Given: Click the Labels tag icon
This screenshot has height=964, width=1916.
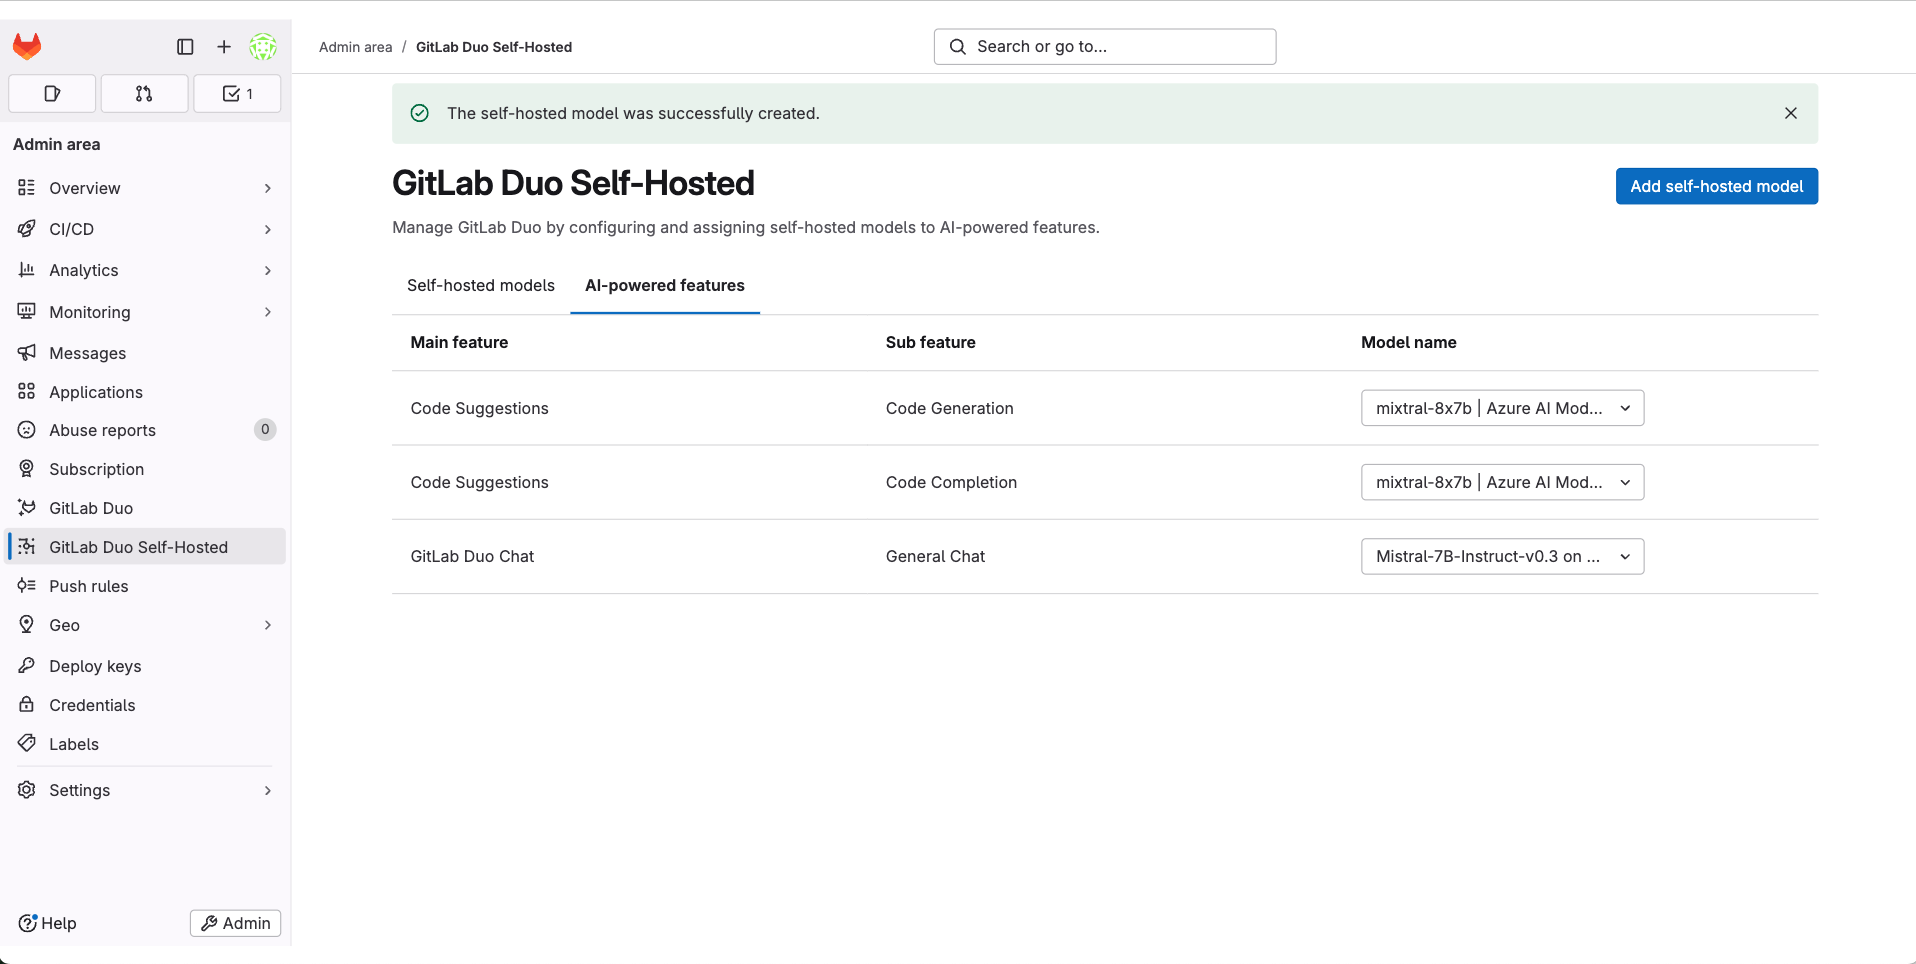Looking at the screenshot, I should [x=27, y=744].
